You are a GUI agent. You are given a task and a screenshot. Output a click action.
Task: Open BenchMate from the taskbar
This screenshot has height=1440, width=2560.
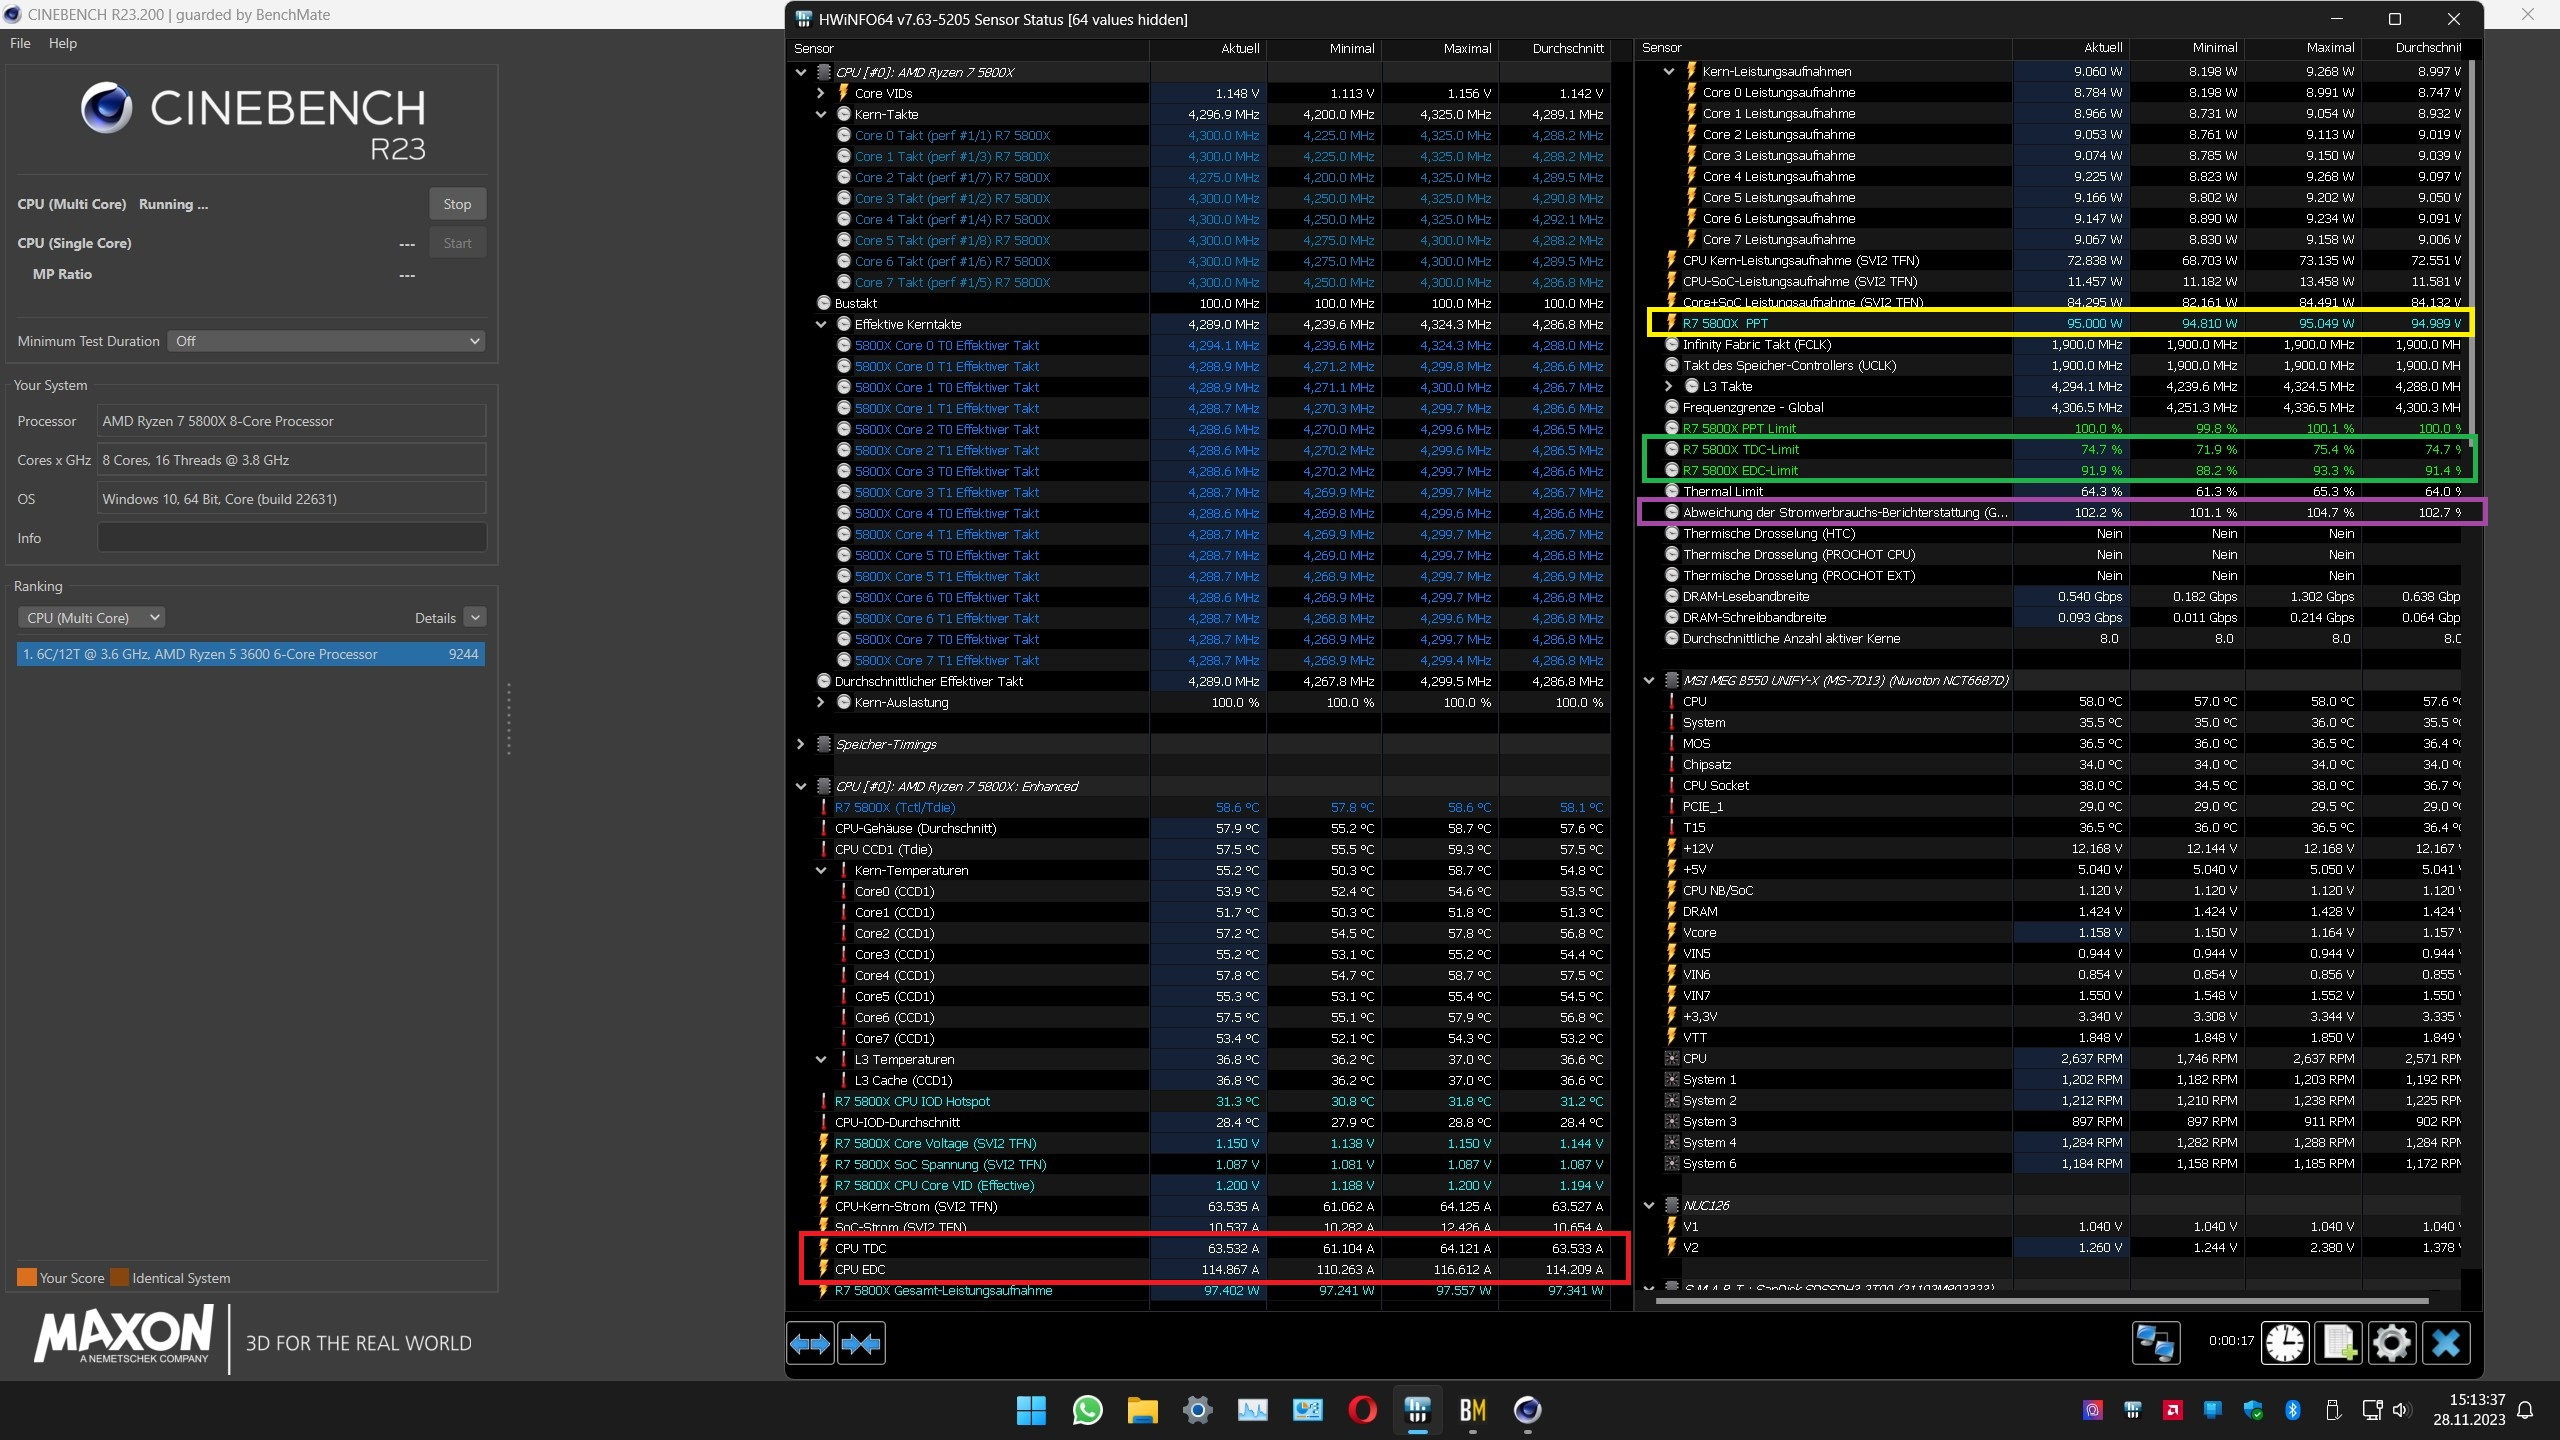pyautogui.click(x=1472, y=1410)
